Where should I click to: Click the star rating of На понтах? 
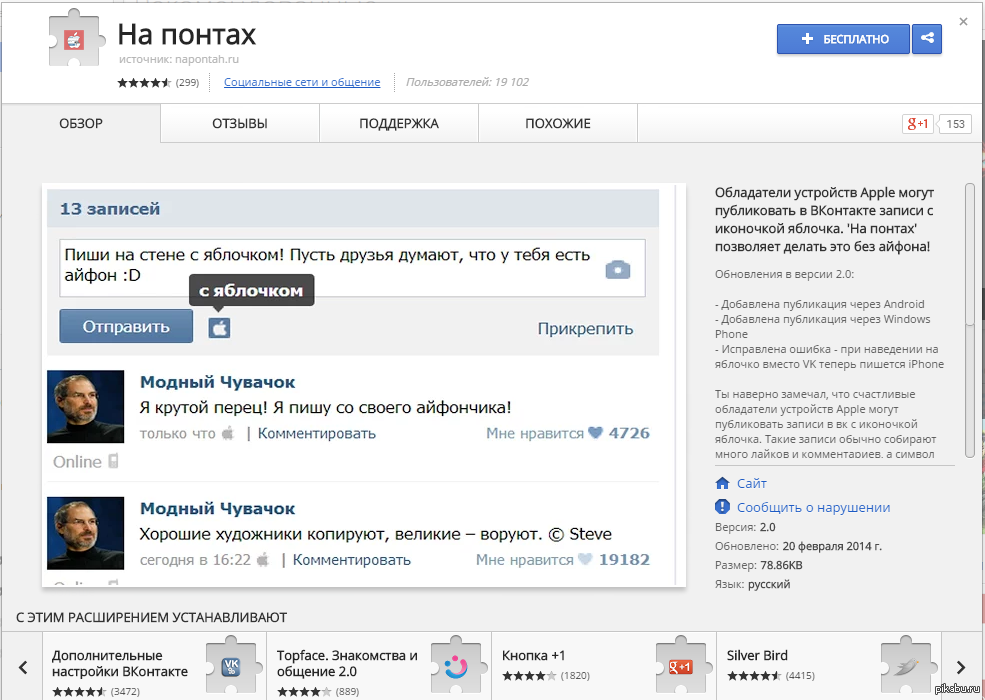[144, 82]
